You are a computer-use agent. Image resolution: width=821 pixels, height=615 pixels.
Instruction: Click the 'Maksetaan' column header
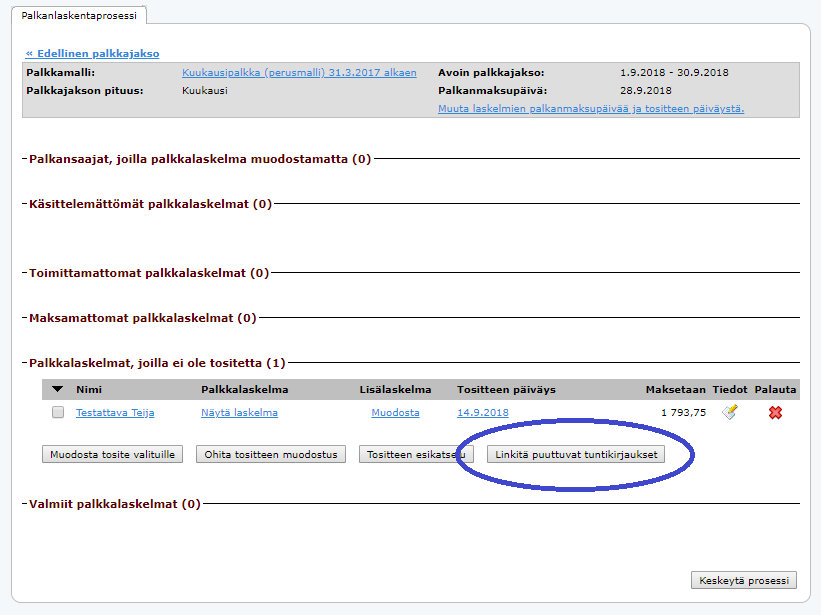pos(675,389)
